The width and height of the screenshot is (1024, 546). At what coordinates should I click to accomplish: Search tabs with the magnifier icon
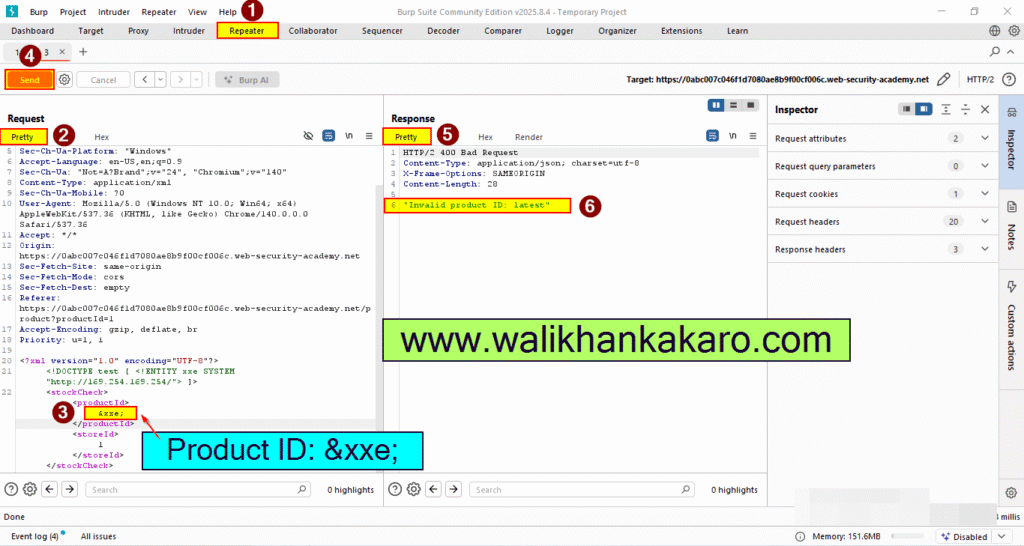coord(995,52)
